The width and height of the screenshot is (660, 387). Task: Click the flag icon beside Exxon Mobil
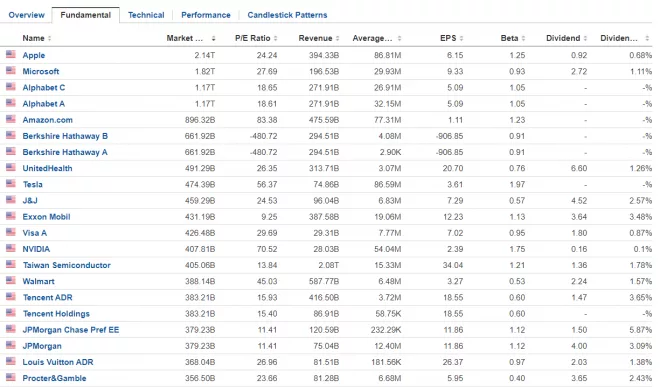point(11,216)
